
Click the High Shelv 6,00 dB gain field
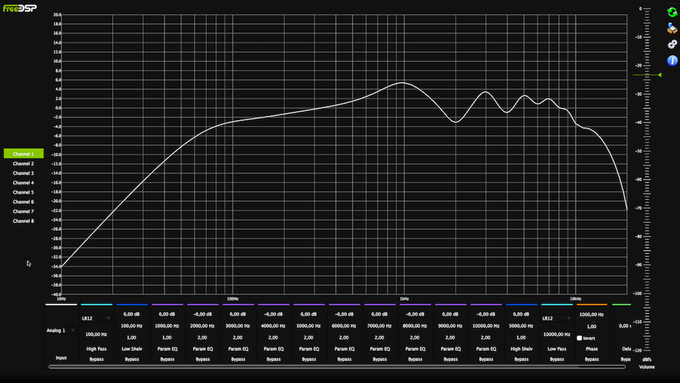pyautogui.click(x=521, y=314)
